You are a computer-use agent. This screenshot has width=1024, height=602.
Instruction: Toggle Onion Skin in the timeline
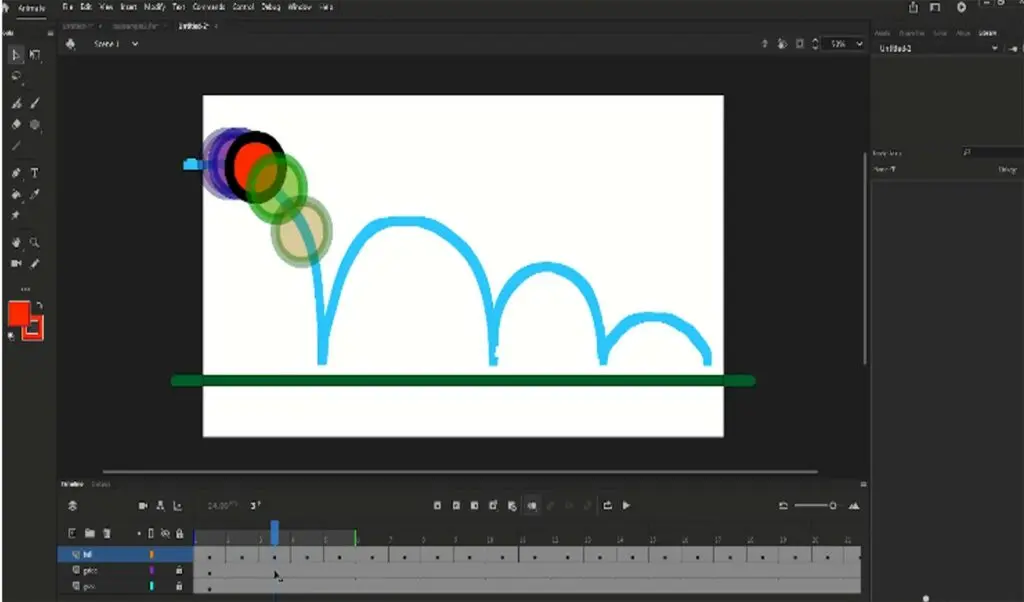click(532, 505)
